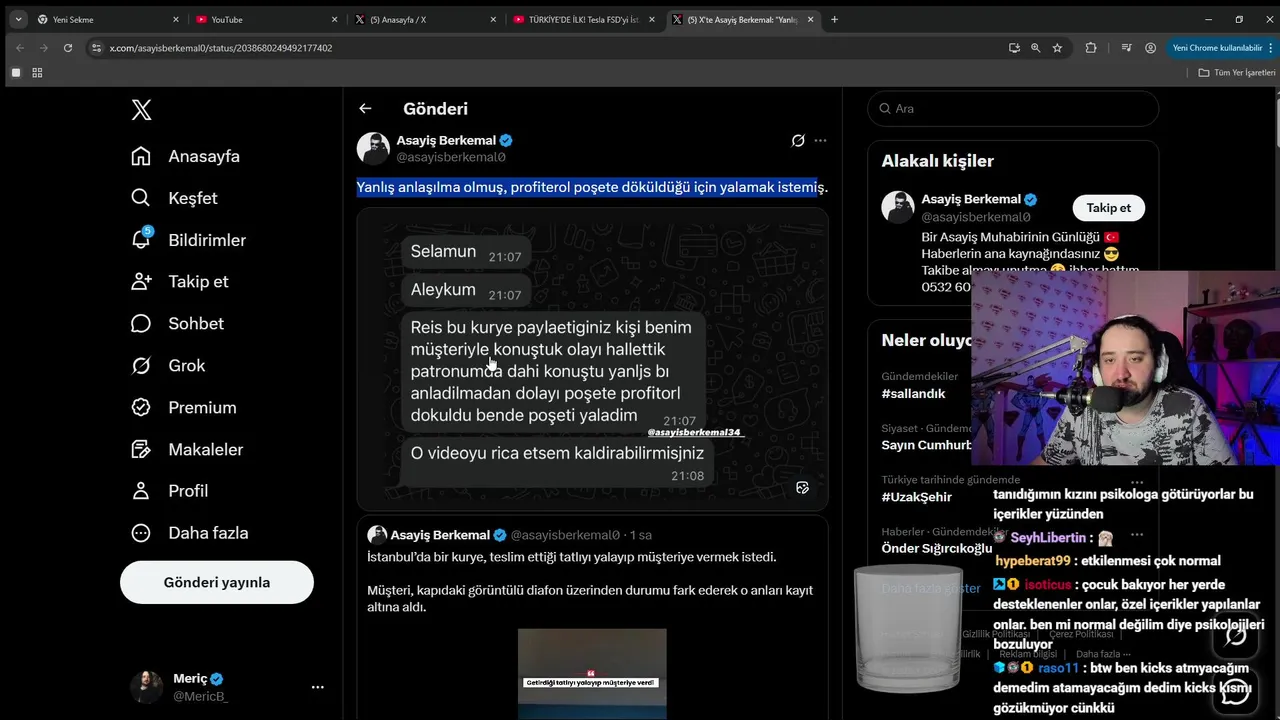Open Grok from the sidebar

[168, 365]
